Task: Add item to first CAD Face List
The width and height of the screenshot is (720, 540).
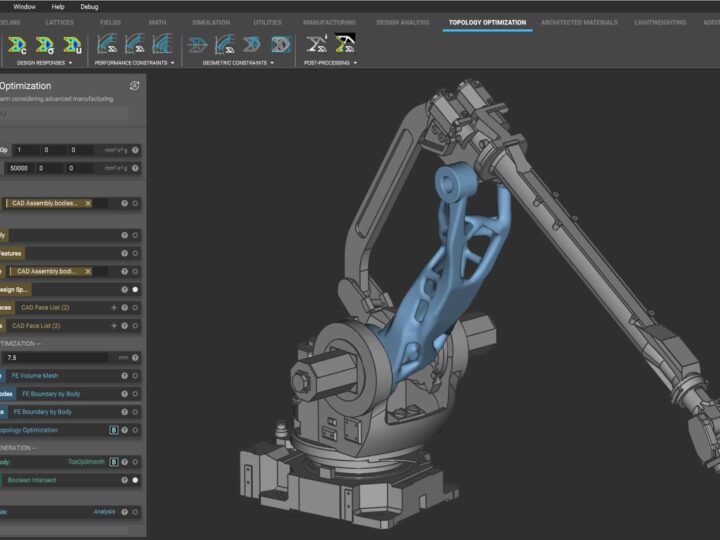Action: (114, 308)
